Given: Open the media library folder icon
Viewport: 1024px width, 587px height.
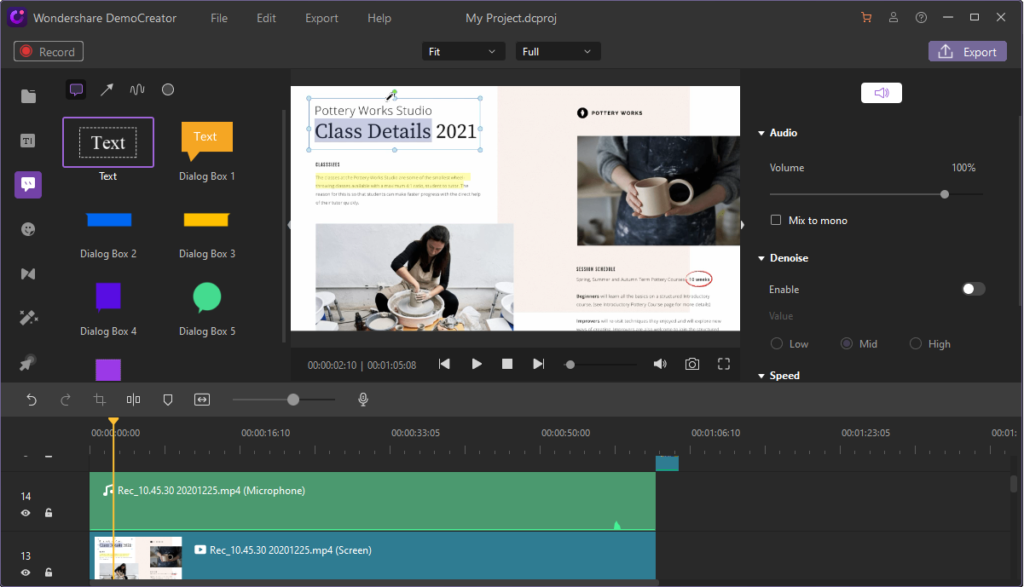Looking at the screenshot, I should tap(28, 96).
